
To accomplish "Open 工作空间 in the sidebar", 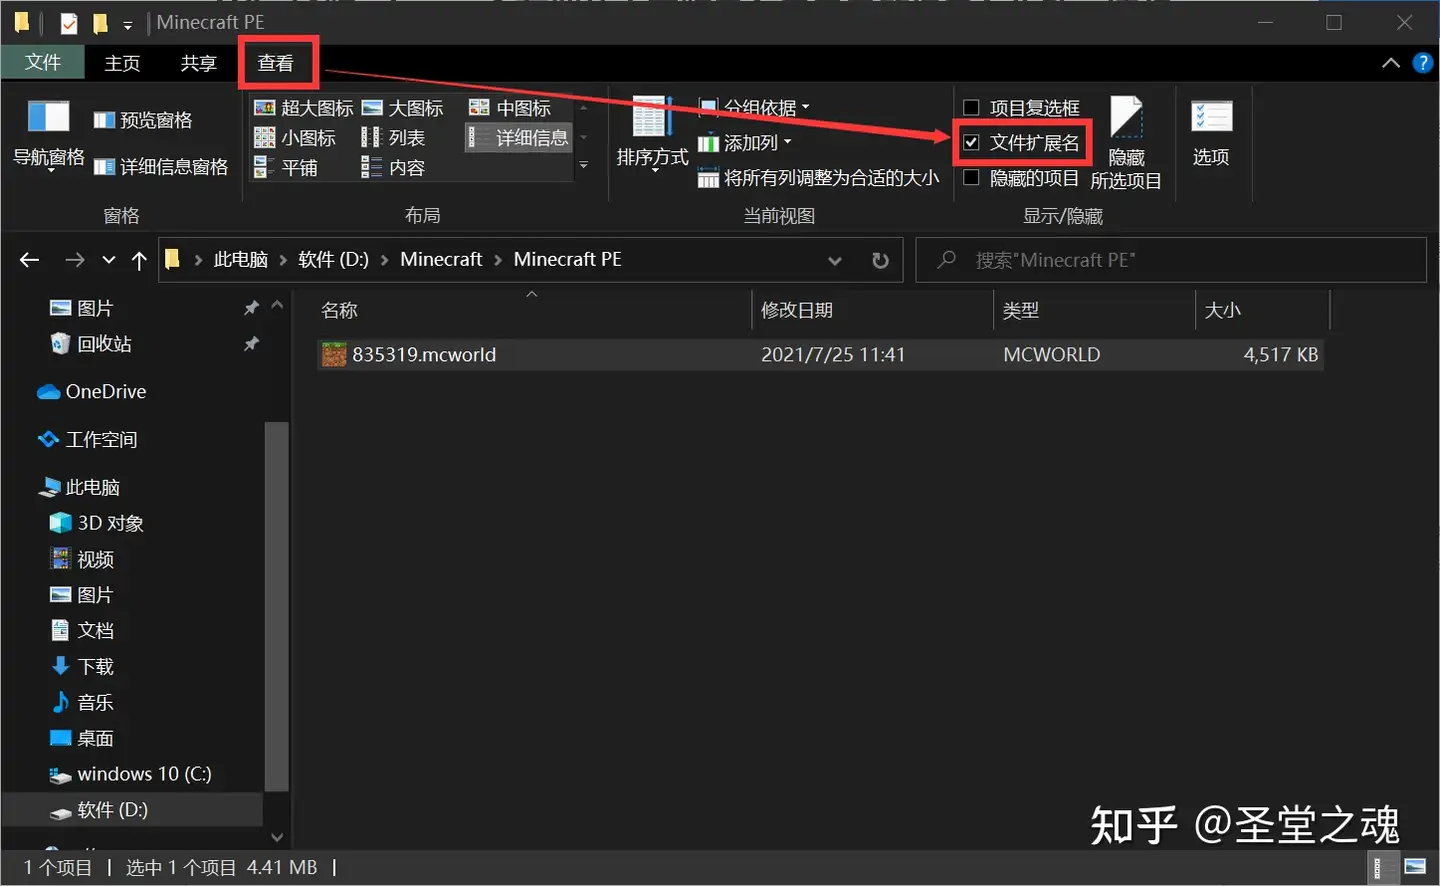I will pos(86,440).
